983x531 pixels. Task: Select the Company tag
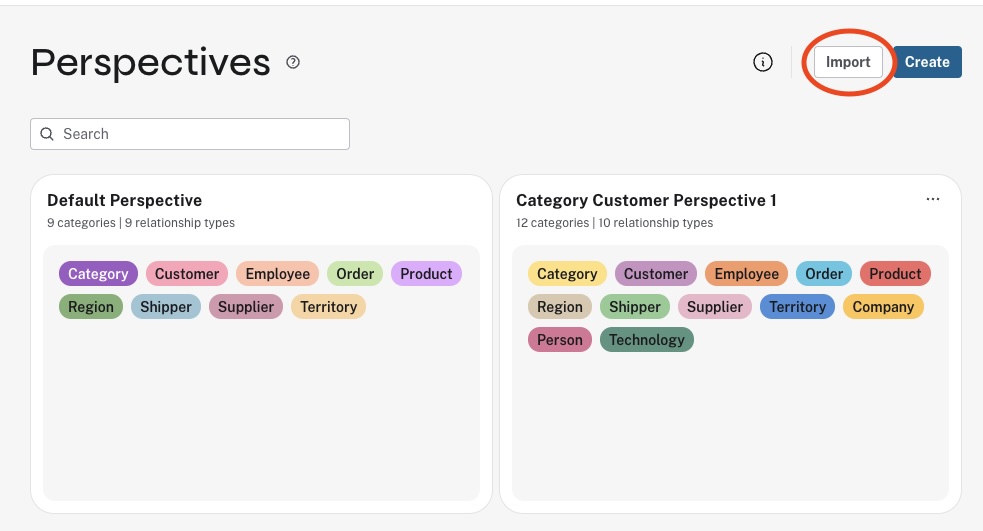(x=883, y=307)
